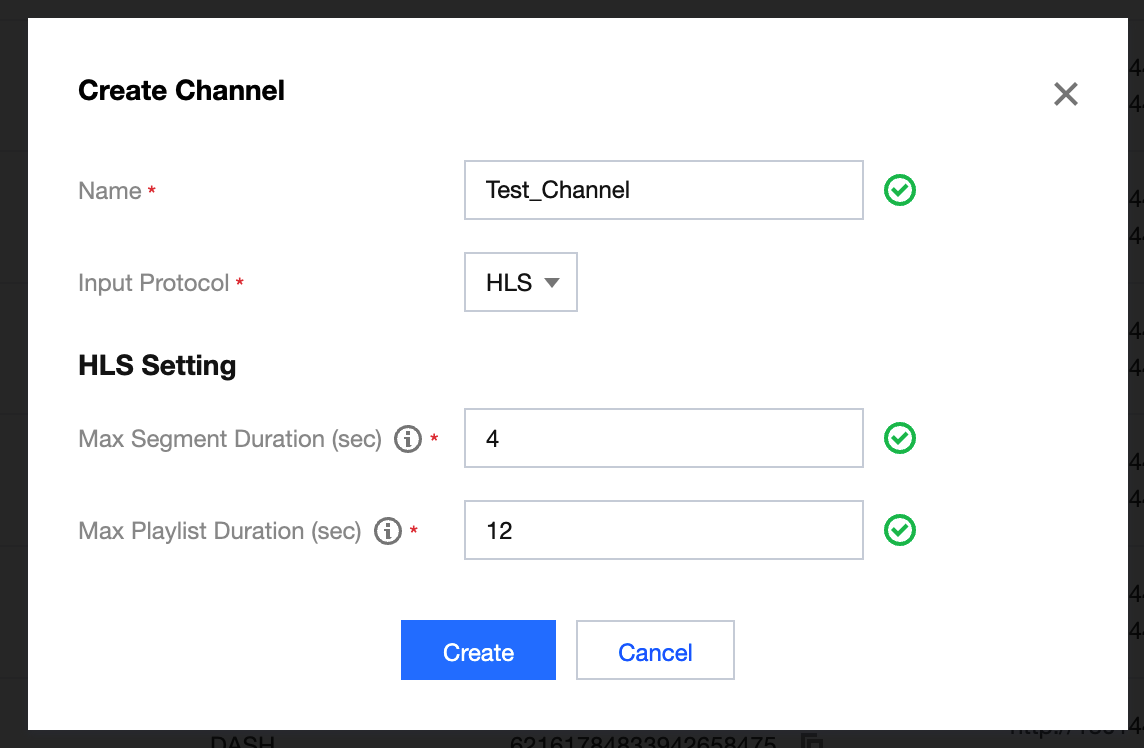Click the copy icon below the dialog
The image size is (1144, 748).
click(812, 742)
